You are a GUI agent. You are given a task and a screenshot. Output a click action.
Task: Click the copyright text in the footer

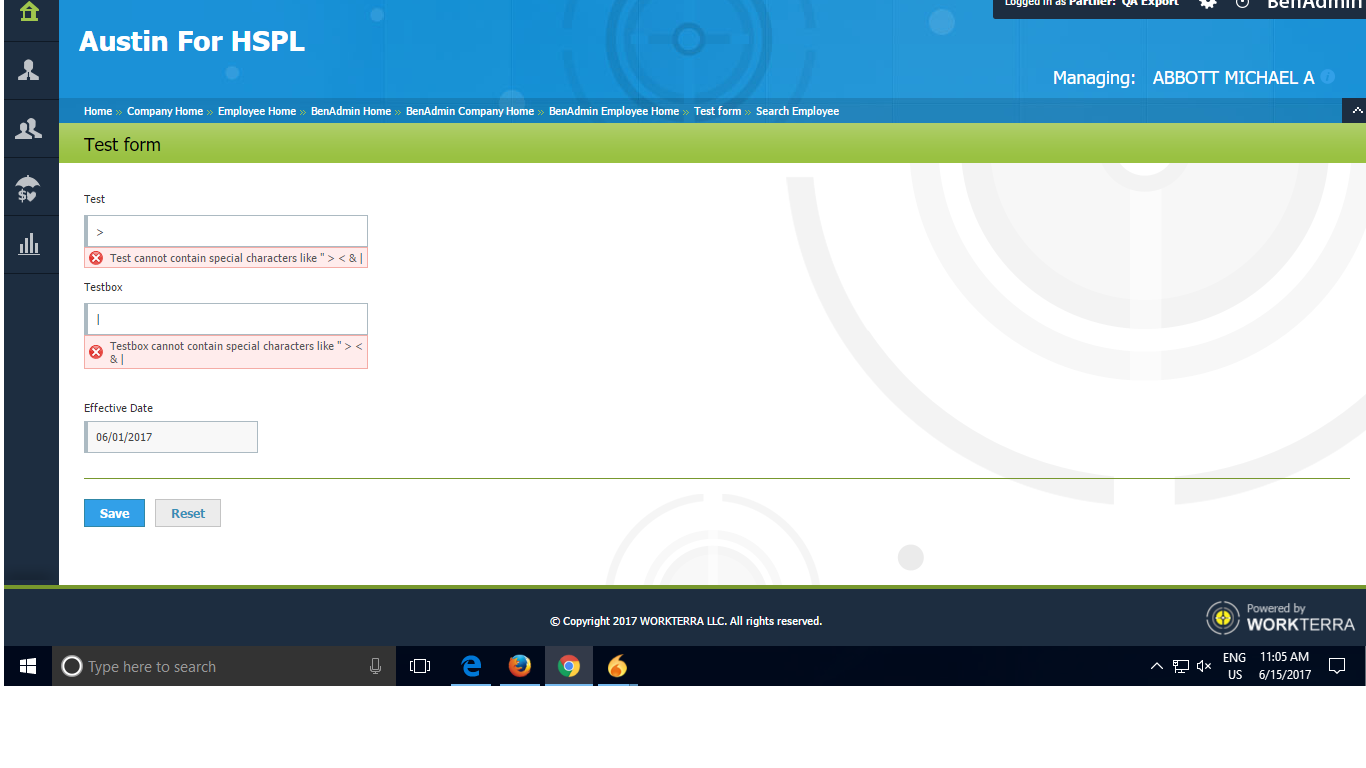coord(686,621)
